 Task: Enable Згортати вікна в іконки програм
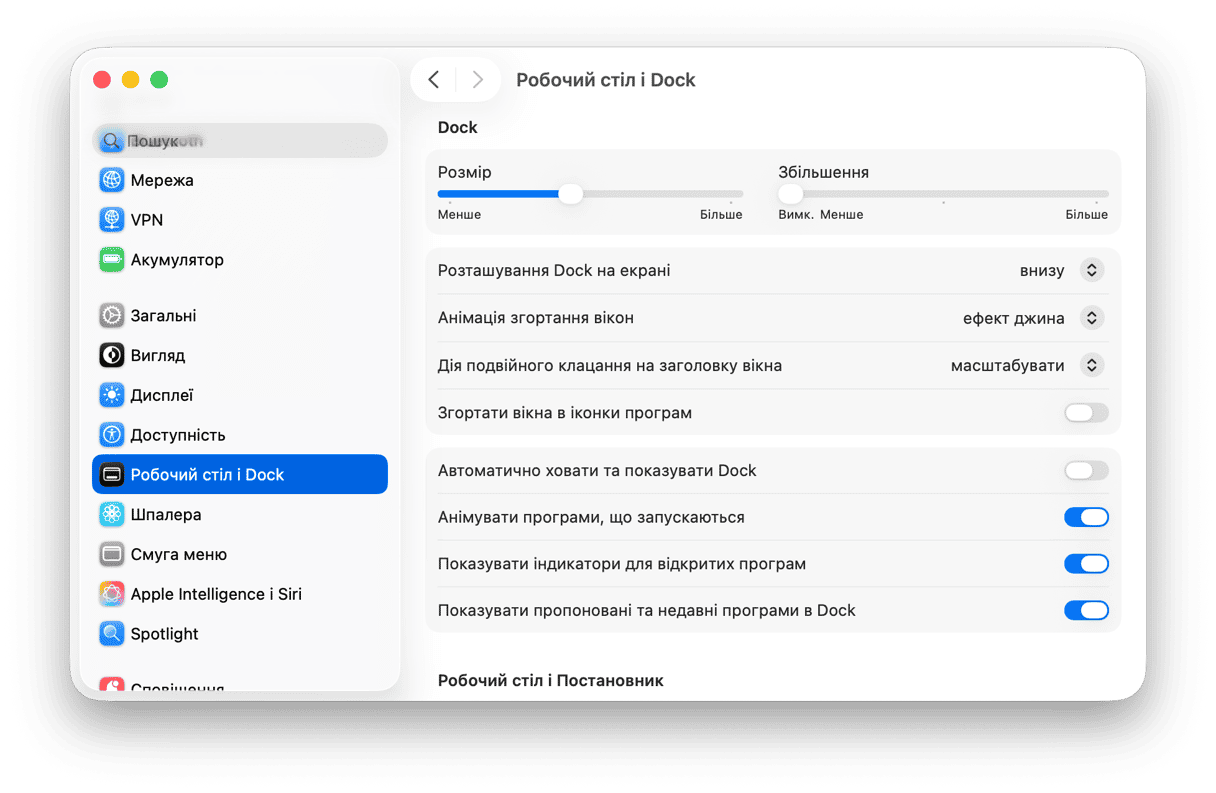pyautogui.click(x=1086, y=413)
